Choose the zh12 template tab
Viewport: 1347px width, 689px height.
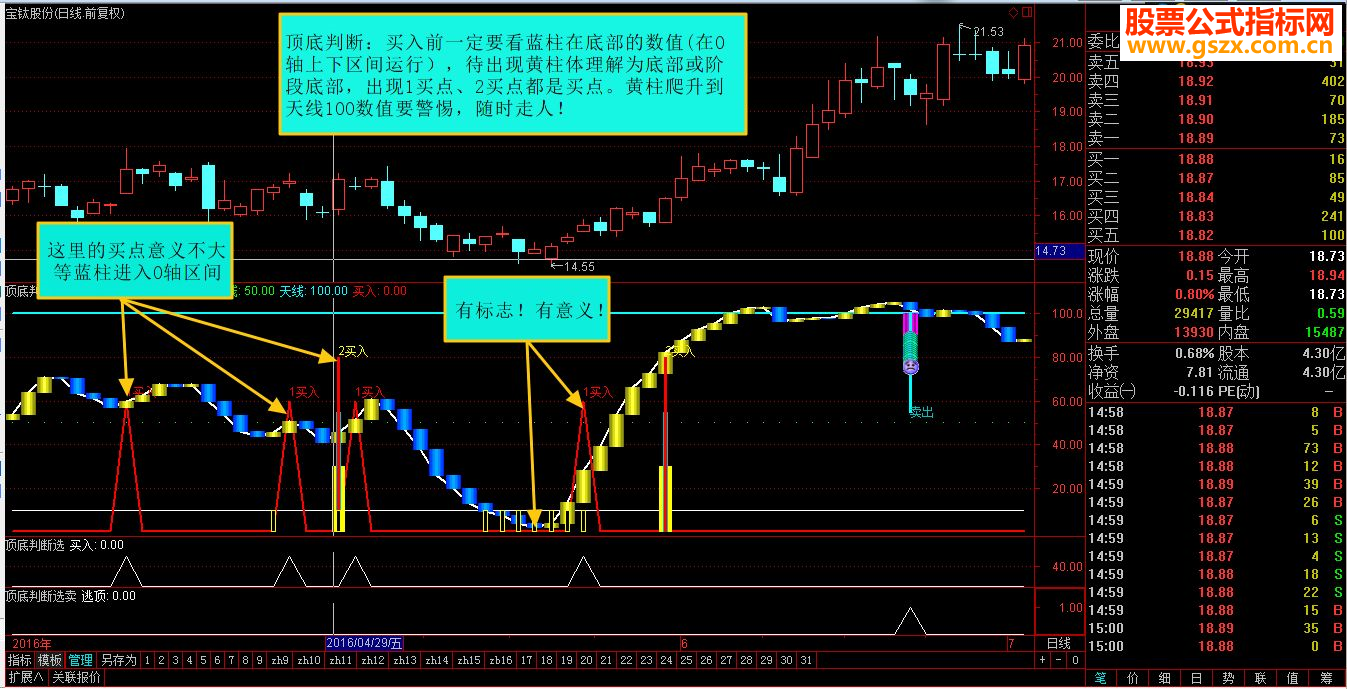tap(374, 660)
